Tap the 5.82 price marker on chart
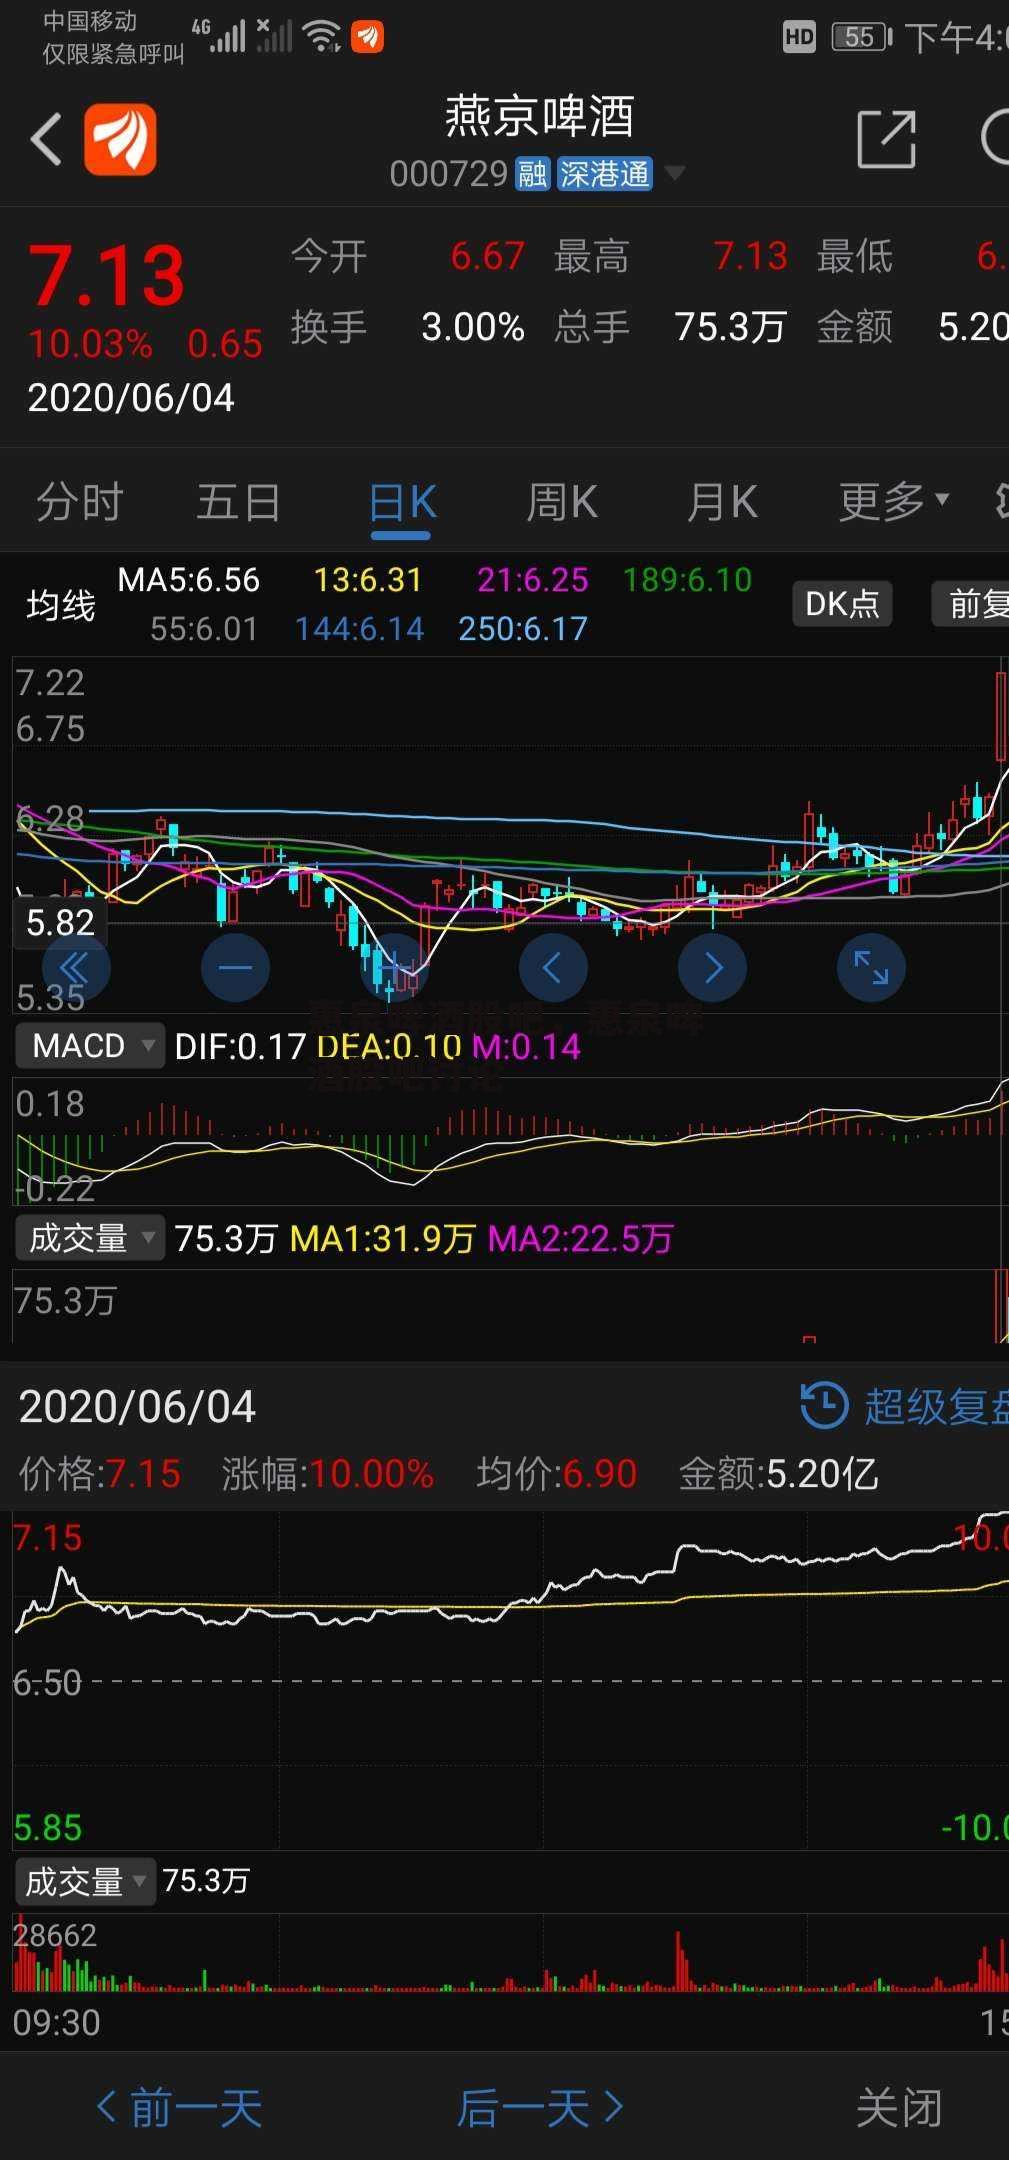 [60, 922]
